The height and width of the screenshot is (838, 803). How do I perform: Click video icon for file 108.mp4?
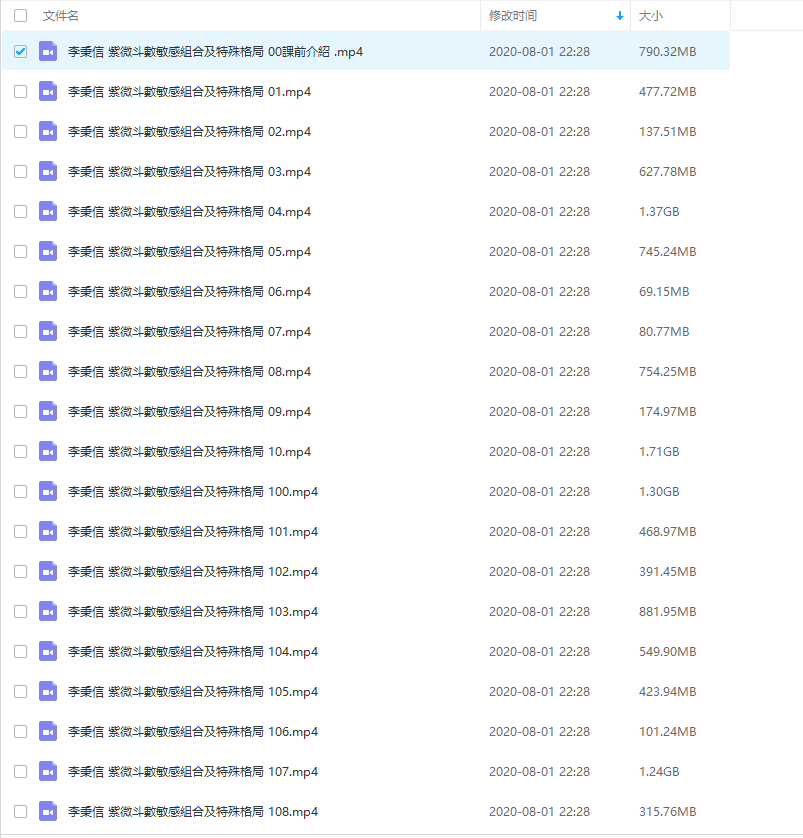tap(48, 811)
